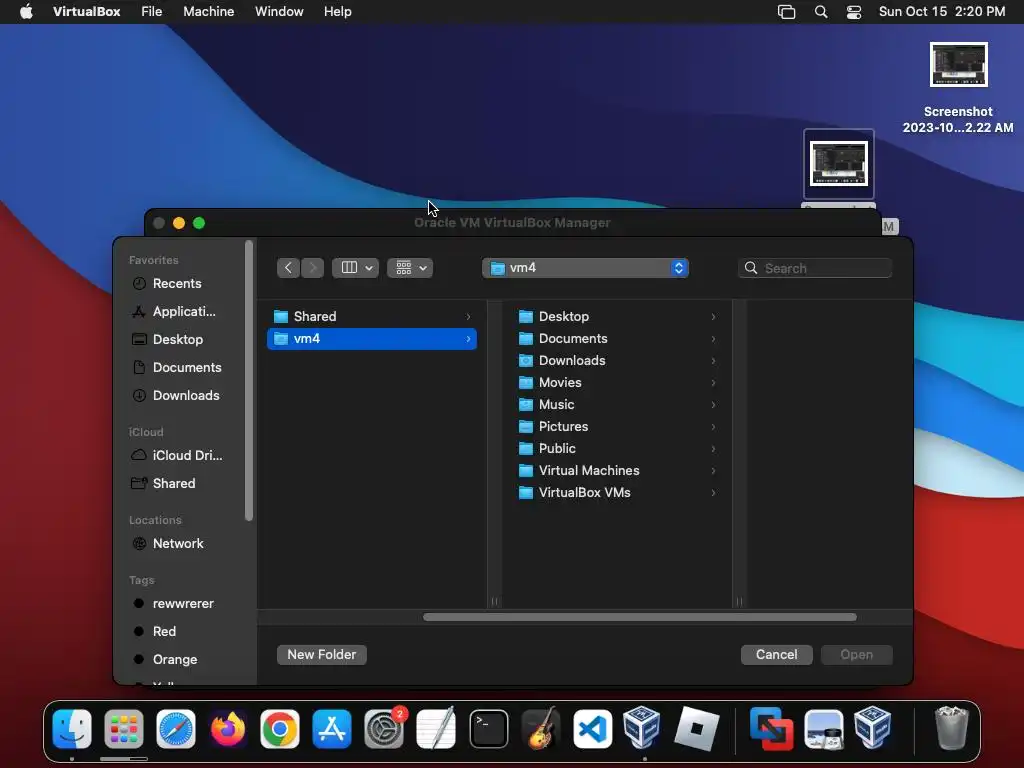
Task: Click the running VirtualBox dock icon
Action: 642,728
